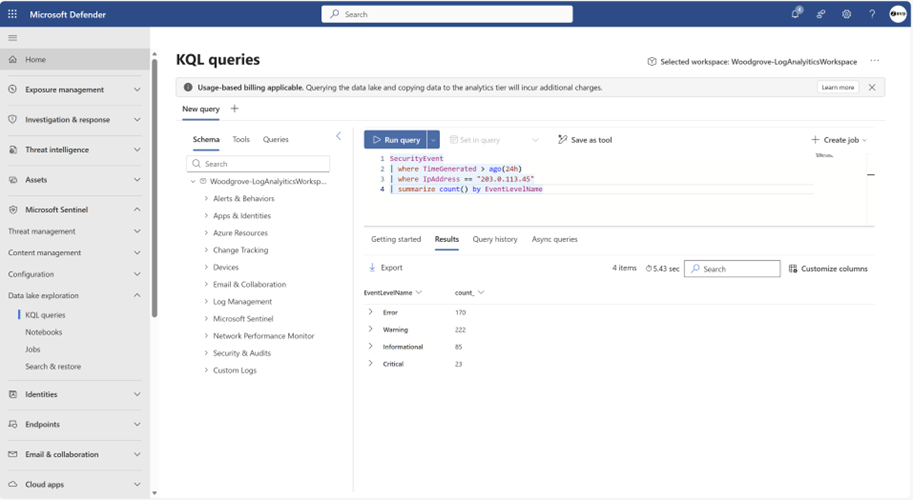Click the Microsoft Sentinel icon
The width and height of the screenshot is (913, 500).
(x=13, y=210)
